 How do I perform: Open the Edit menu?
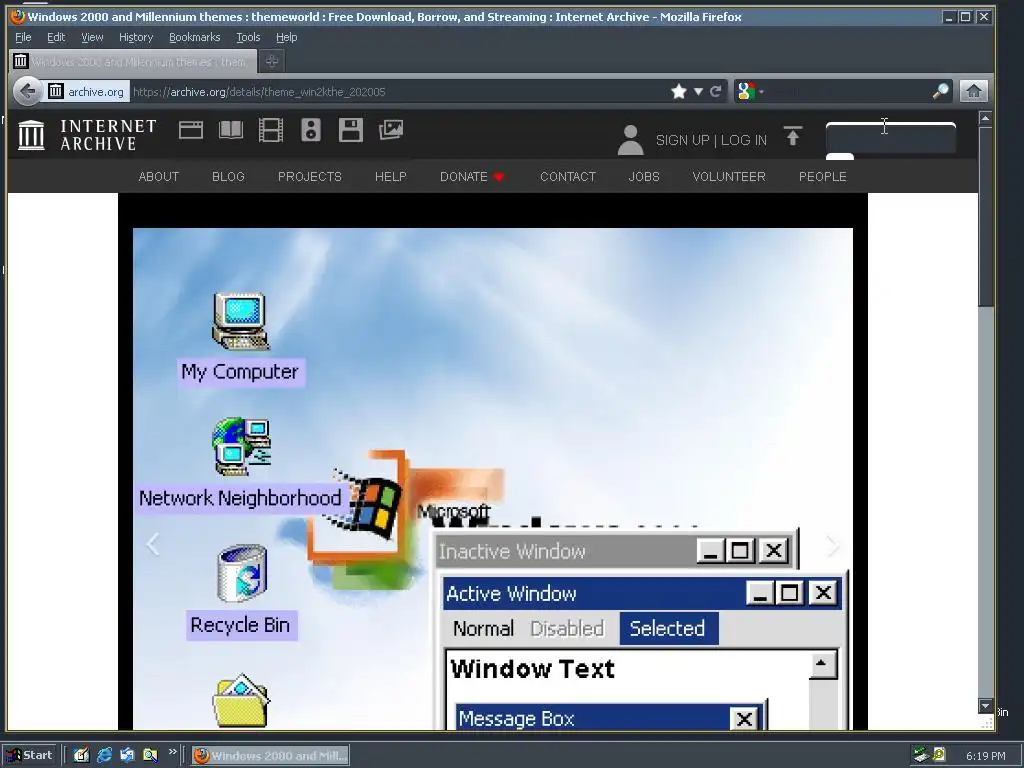coord(56,37)
